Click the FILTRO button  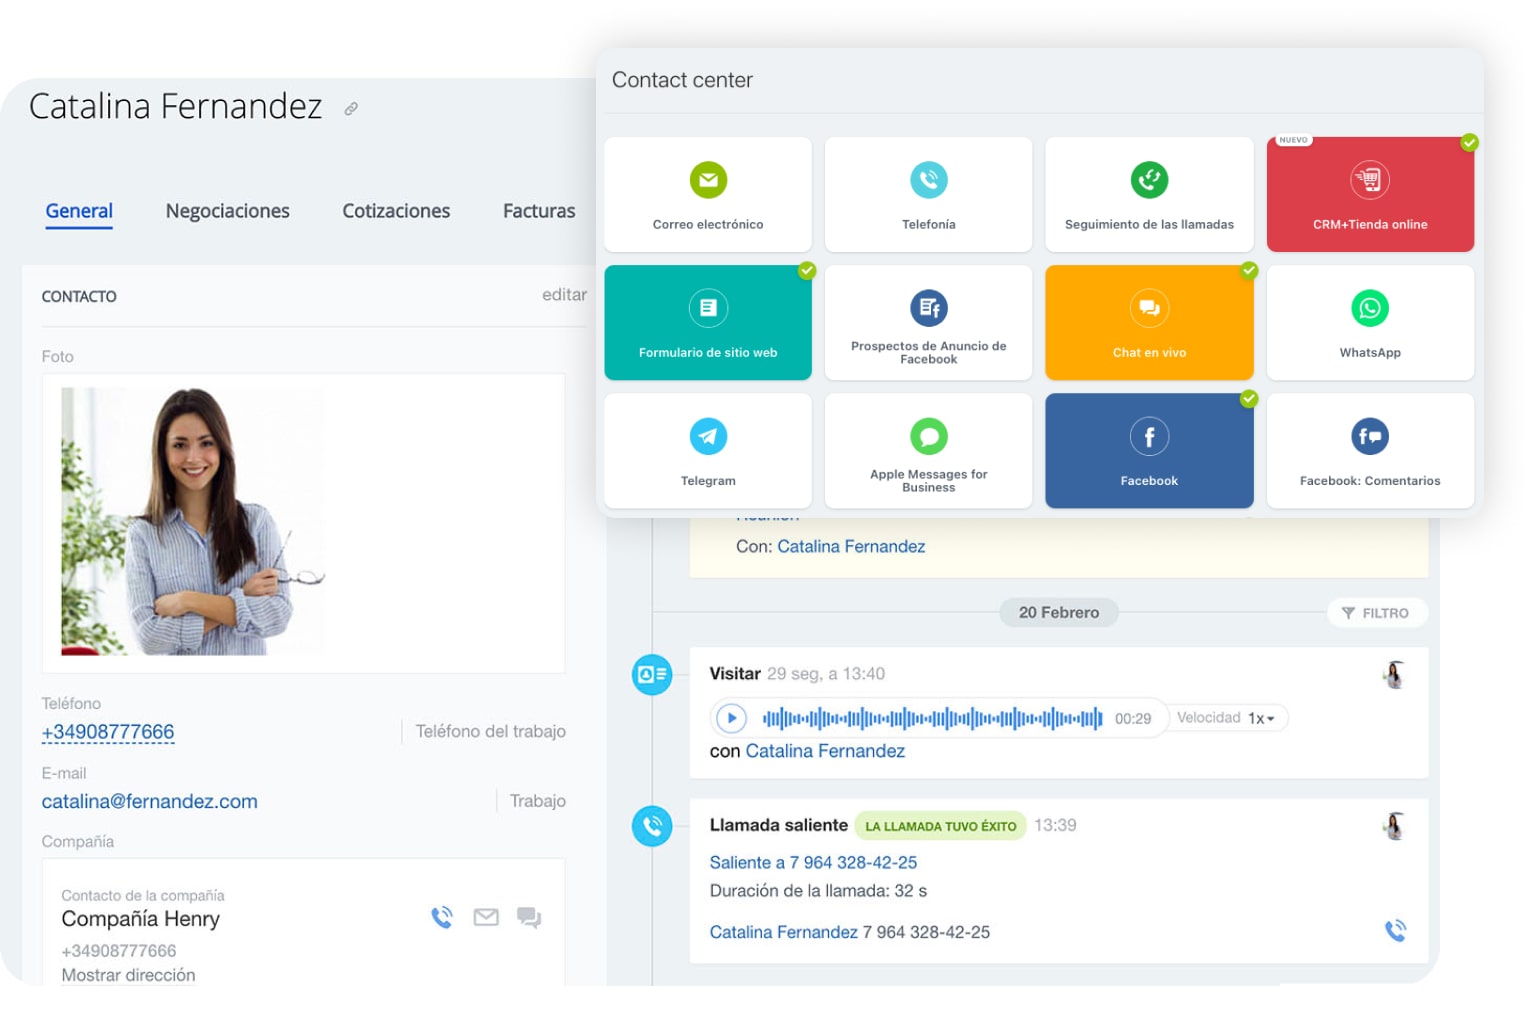coord(1376,613)
